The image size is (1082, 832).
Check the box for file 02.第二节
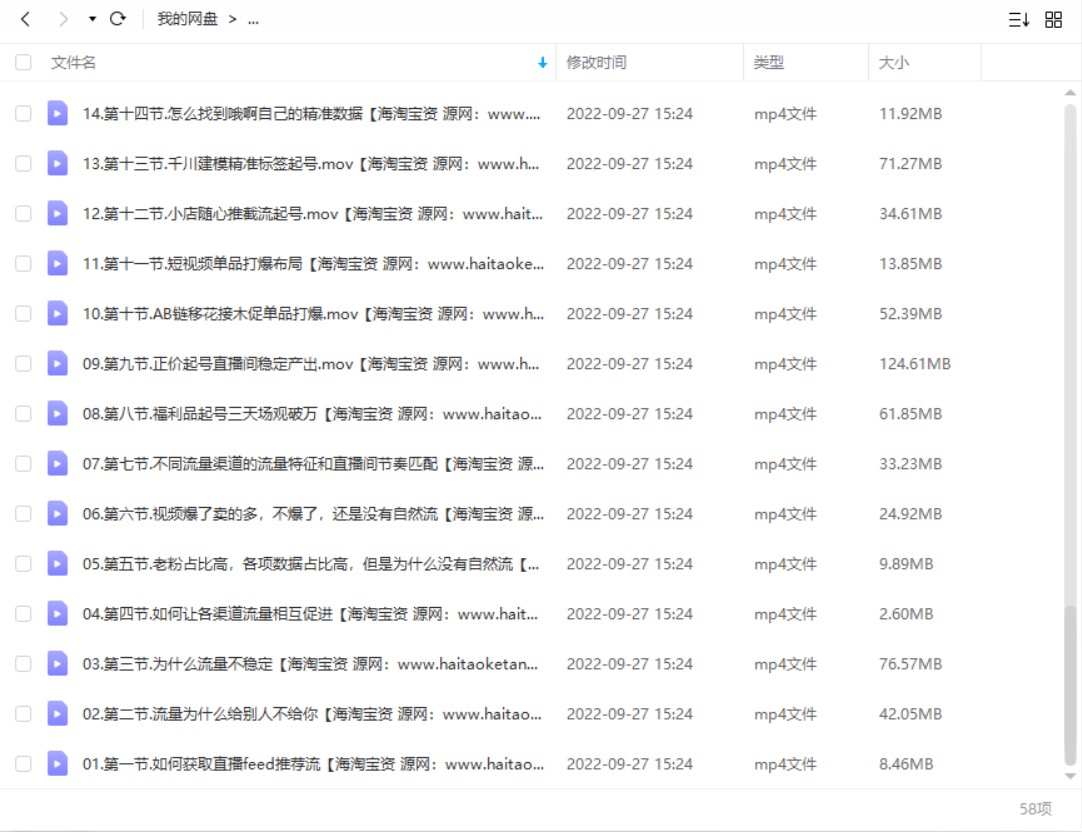23,713
